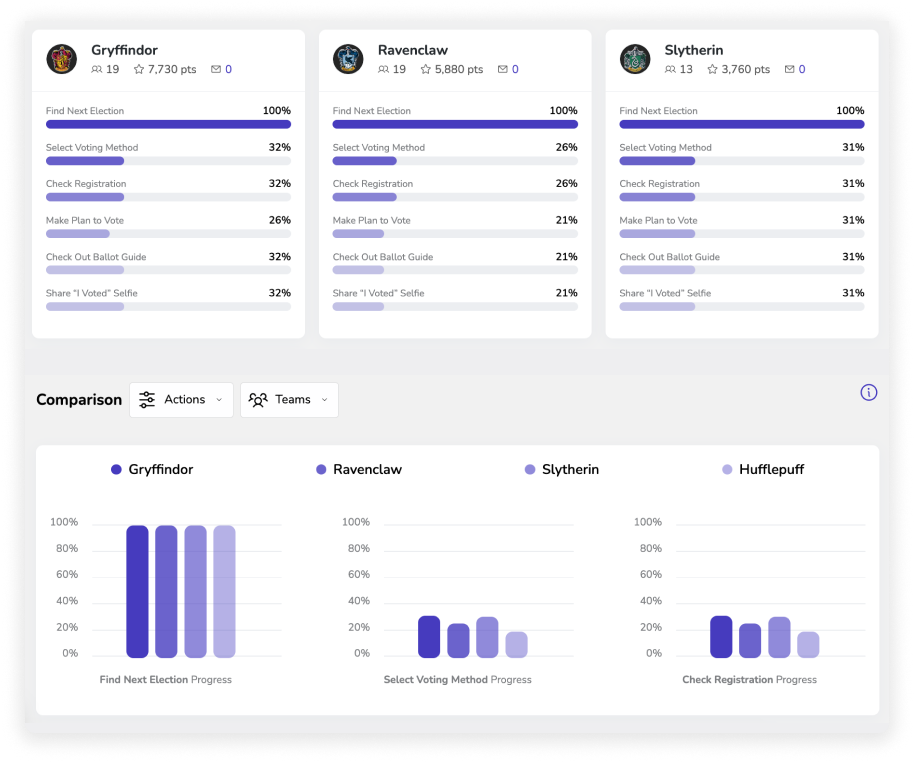Toggle Slytherin legend dot in comparison chart
914x762 pixels.
529,469
